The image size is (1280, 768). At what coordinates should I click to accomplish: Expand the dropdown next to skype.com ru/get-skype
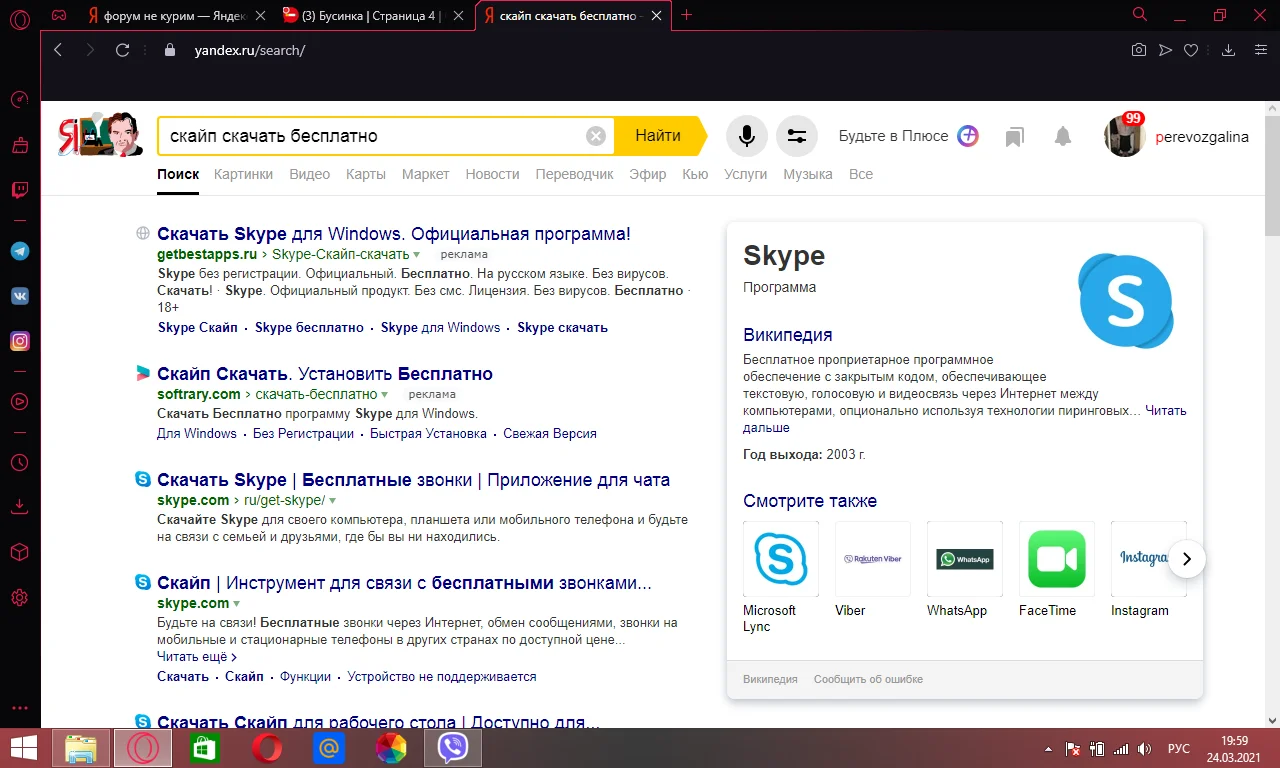333,500
